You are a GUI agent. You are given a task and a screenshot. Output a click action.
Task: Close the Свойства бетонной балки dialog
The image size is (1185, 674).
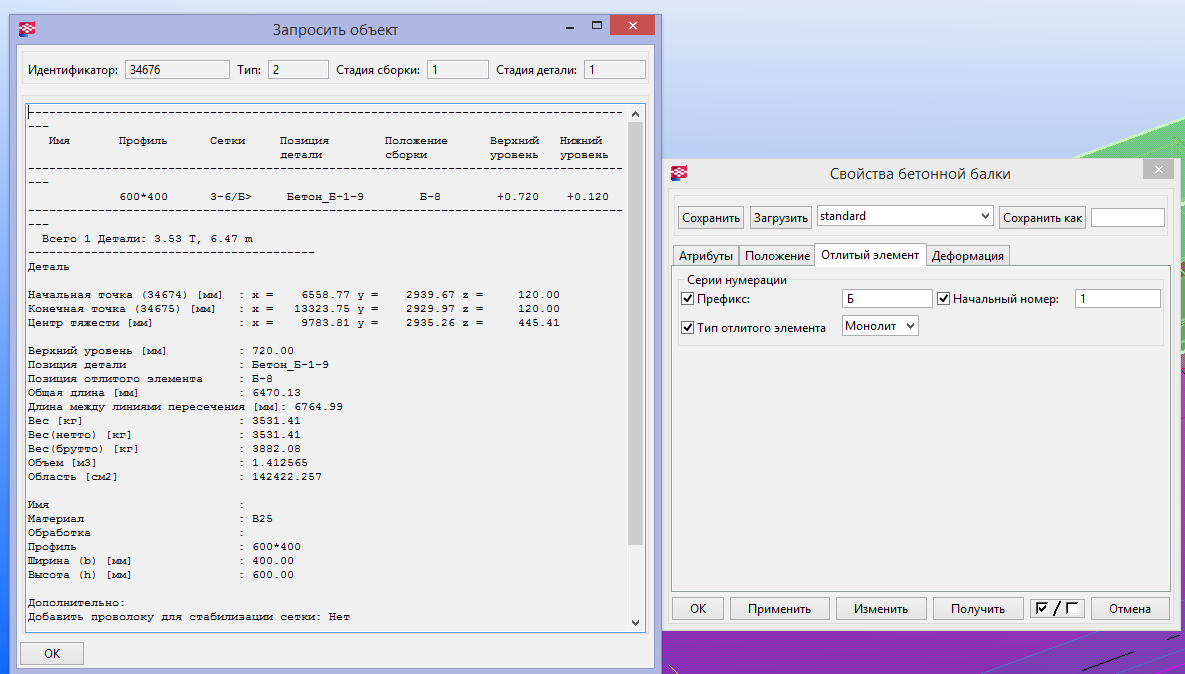tap(1159, 170)
